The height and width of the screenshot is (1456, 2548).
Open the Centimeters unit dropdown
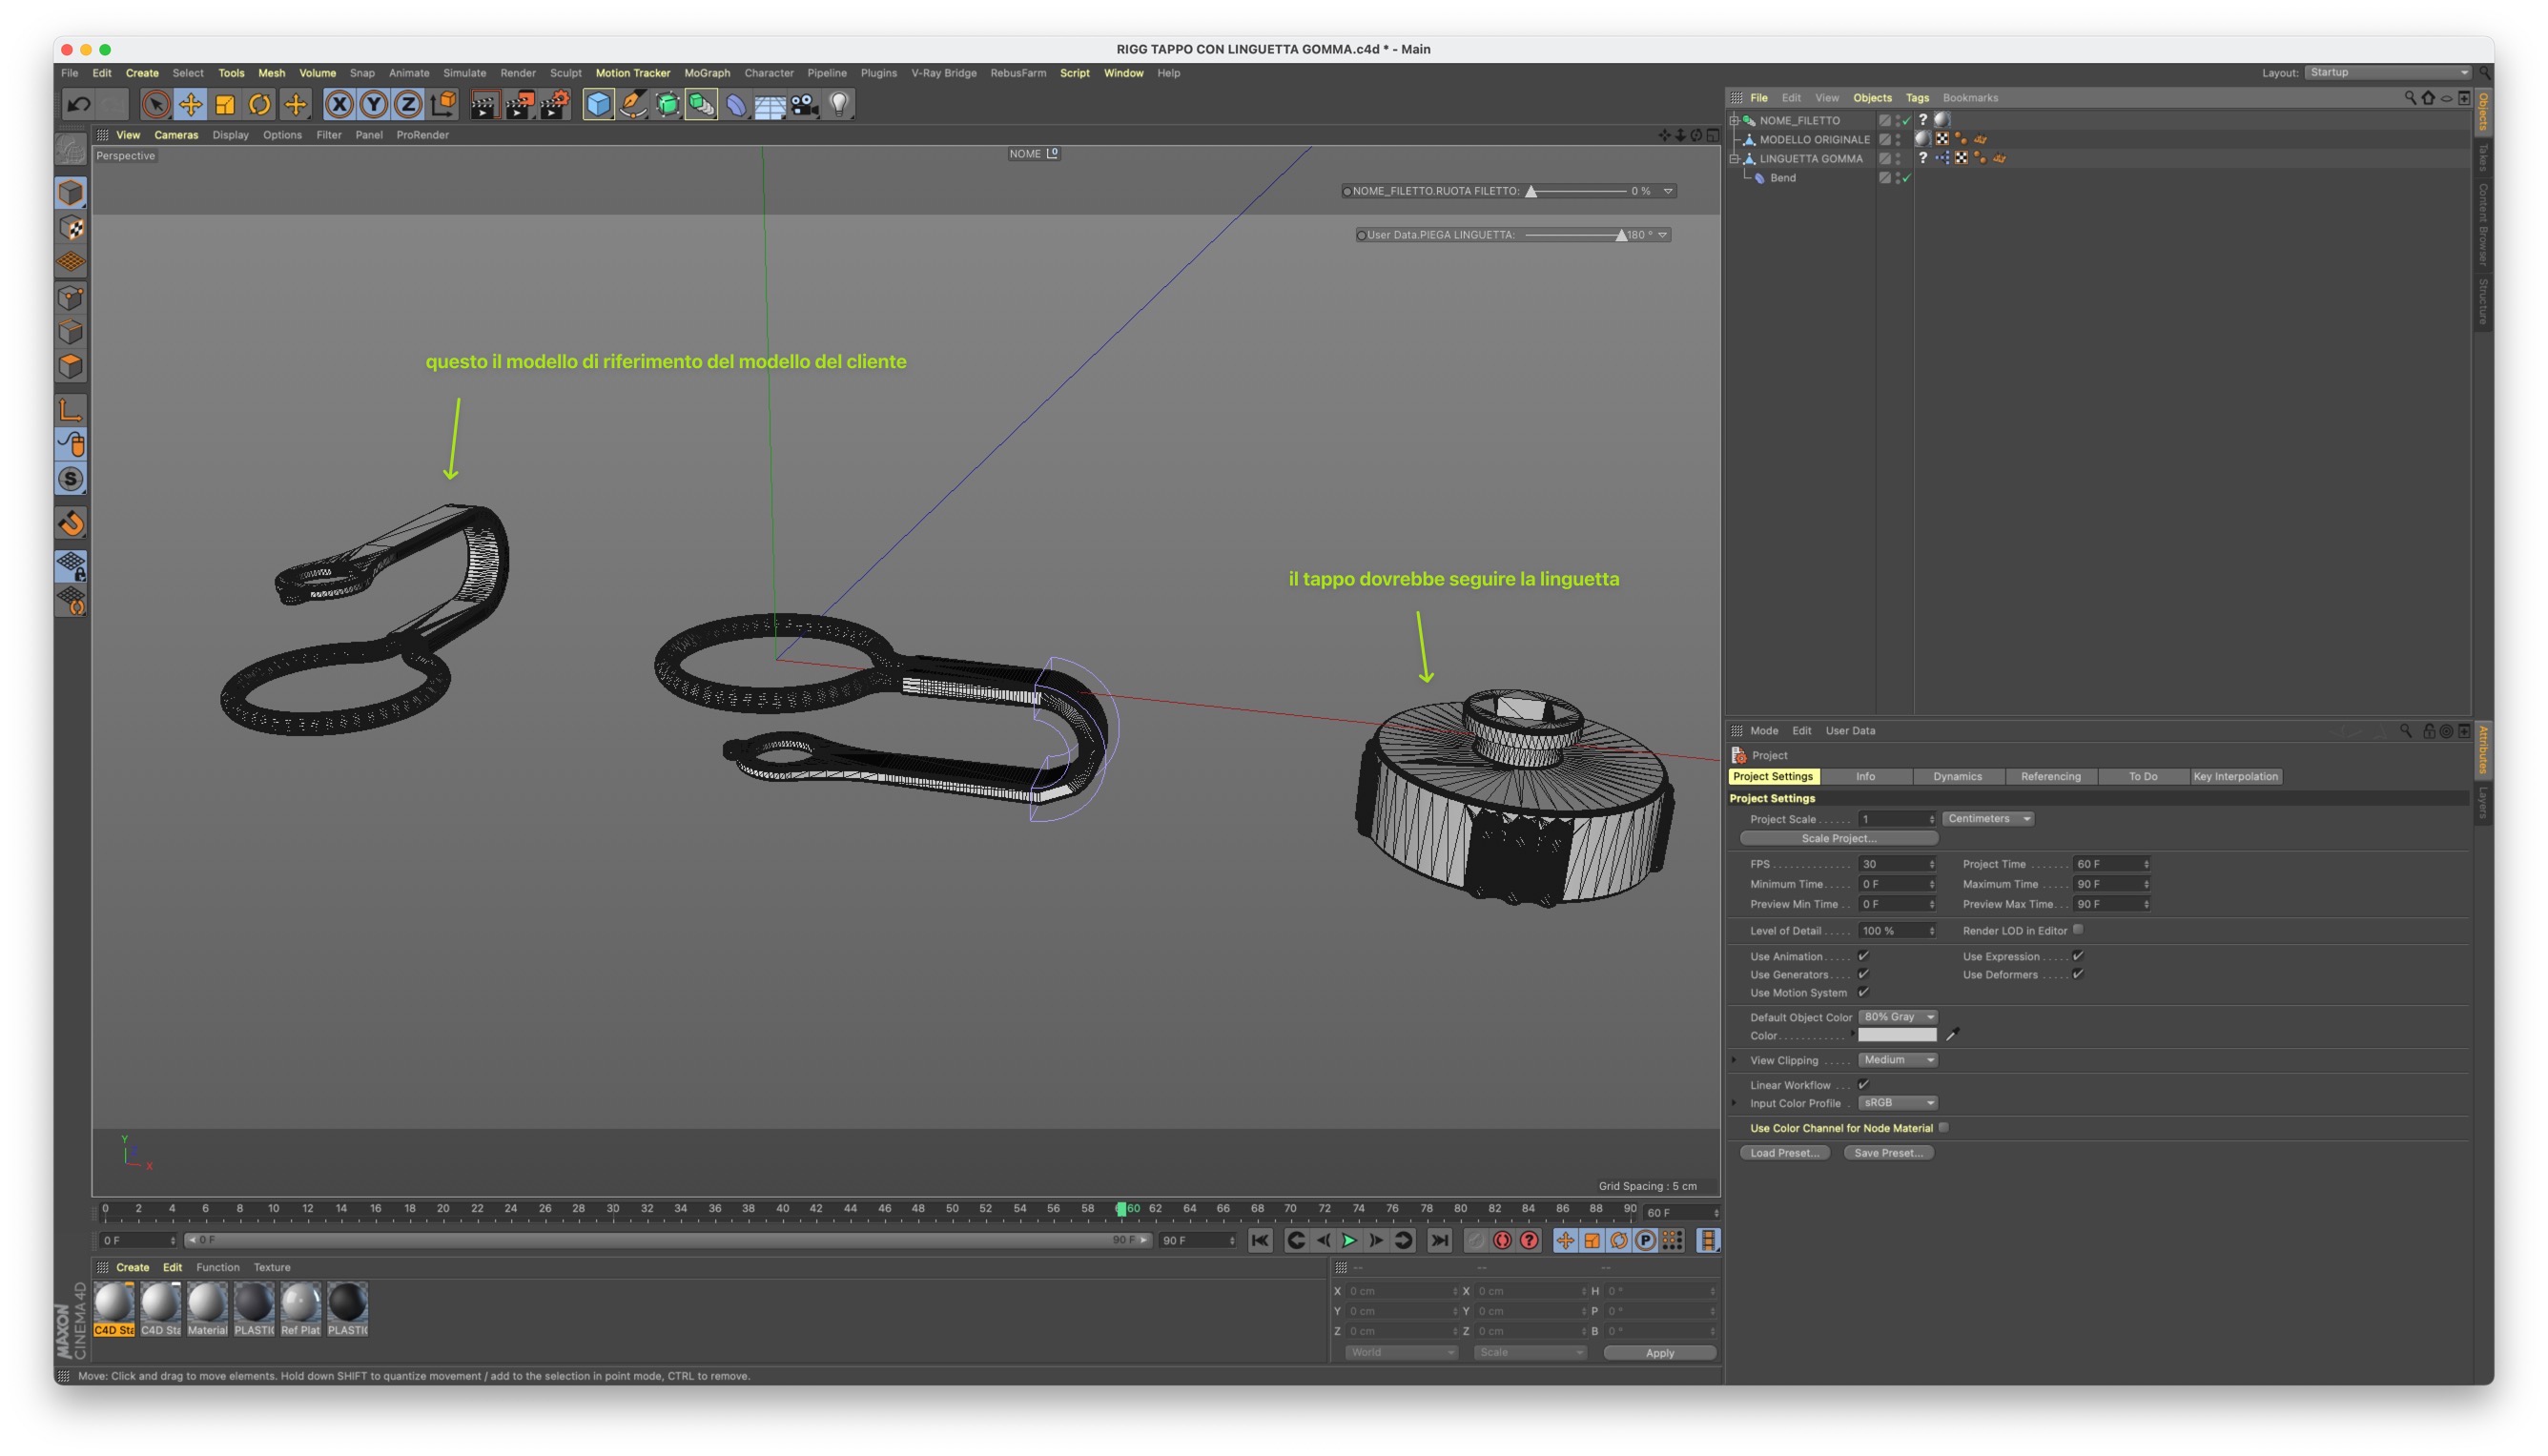[x=1988, y=819]
